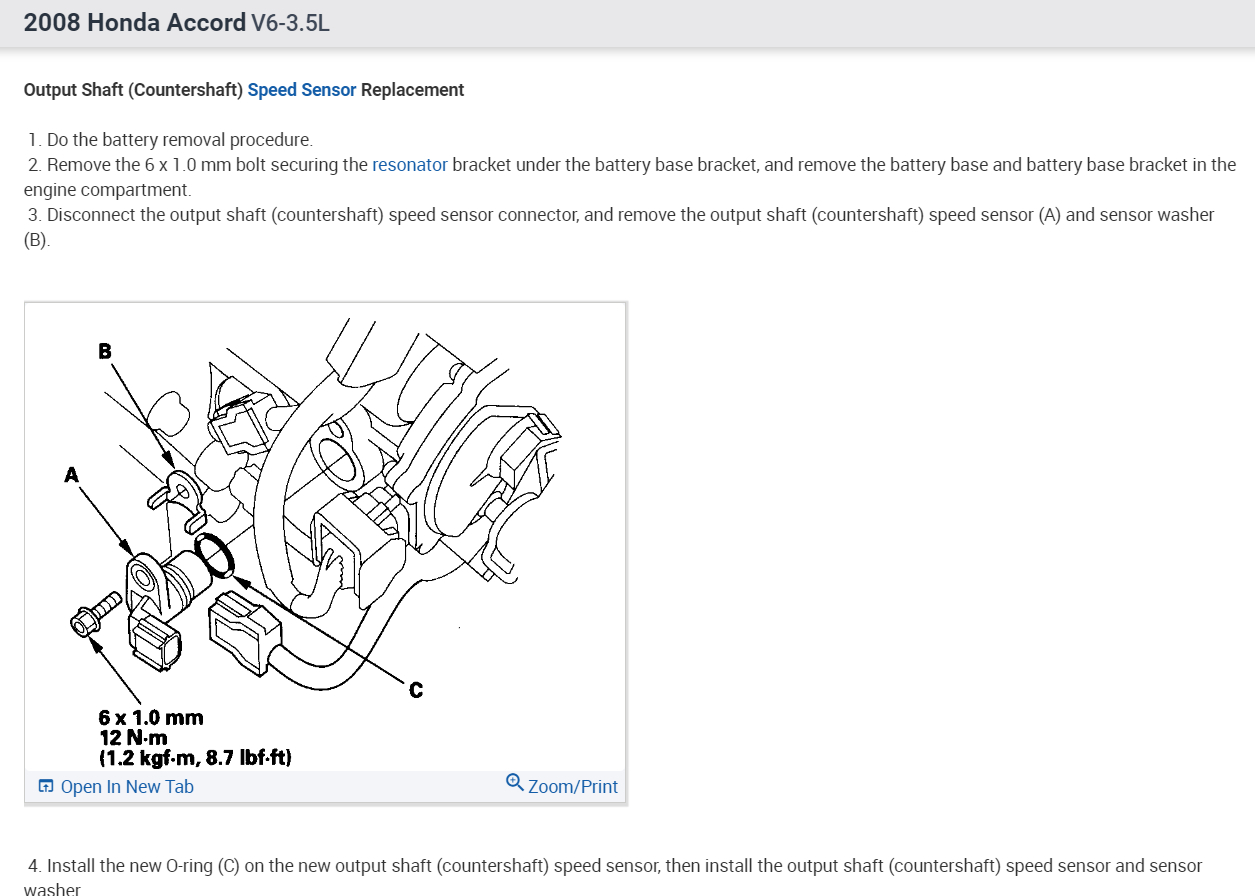The height and width of the screenshot is (896, 1255).
Task: Click label 'A' in the diagram
Action: tap(71, 475)
